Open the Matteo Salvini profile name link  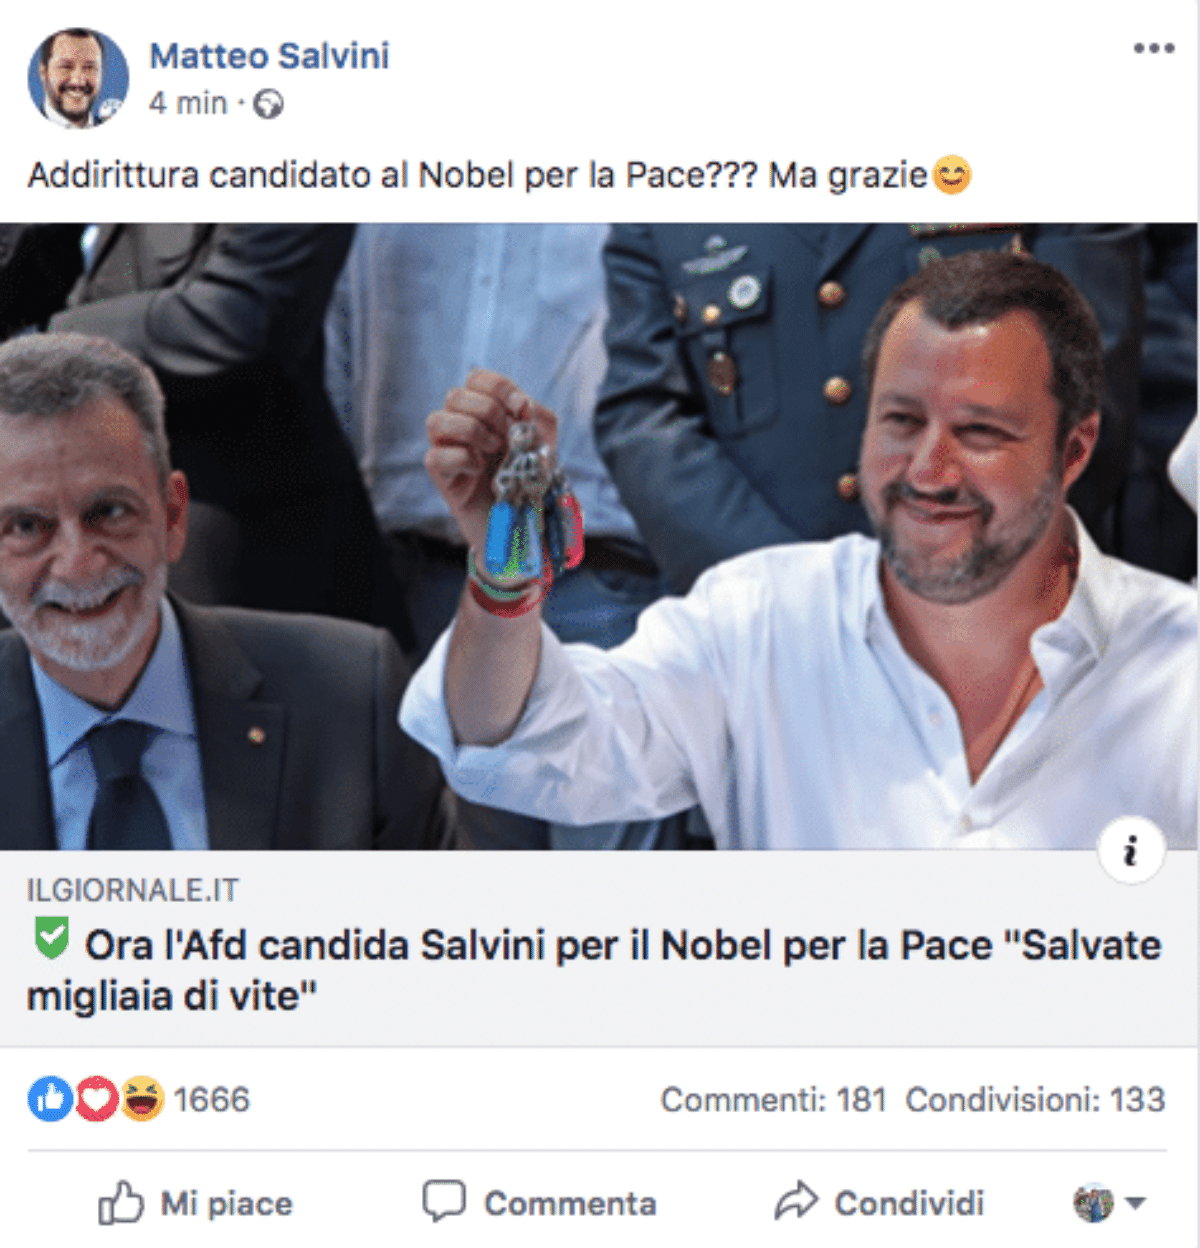click(269, 56)
